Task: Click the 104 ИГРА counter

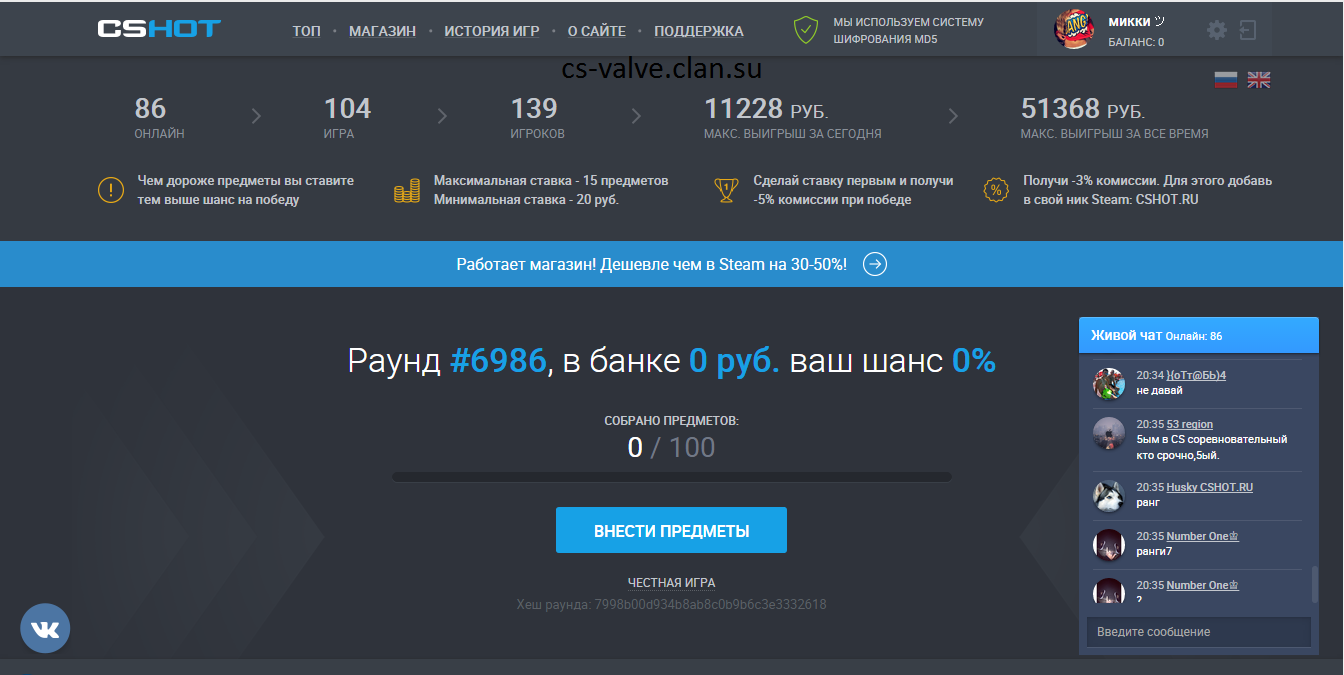Action: point(347,117)
